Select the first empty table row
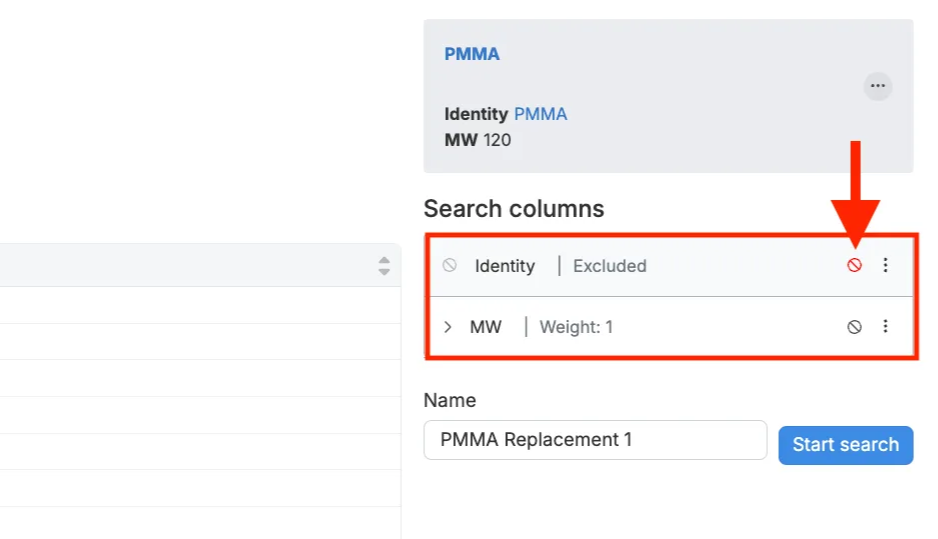The image size is (938, 539). pos(200,305)
